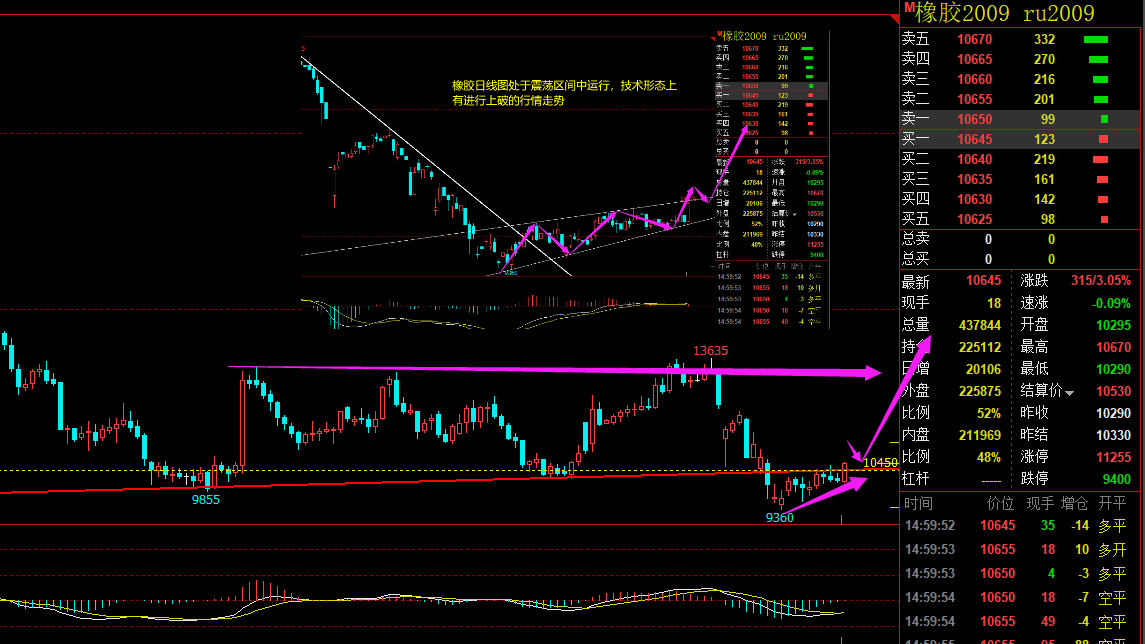Click the 日增 value 20106
The image size is (1145, 644).
(x=983, y=369)
